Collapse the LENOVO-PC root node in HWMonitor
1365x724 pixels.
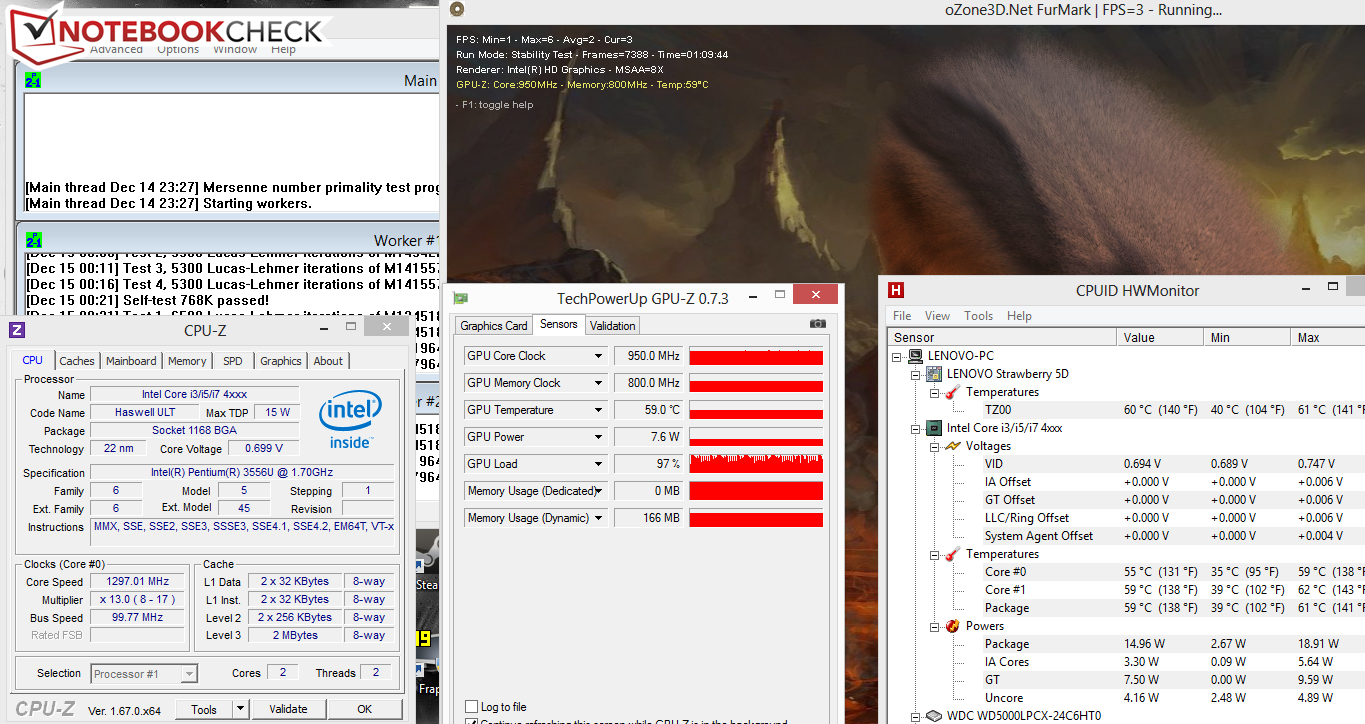point(898,356)
